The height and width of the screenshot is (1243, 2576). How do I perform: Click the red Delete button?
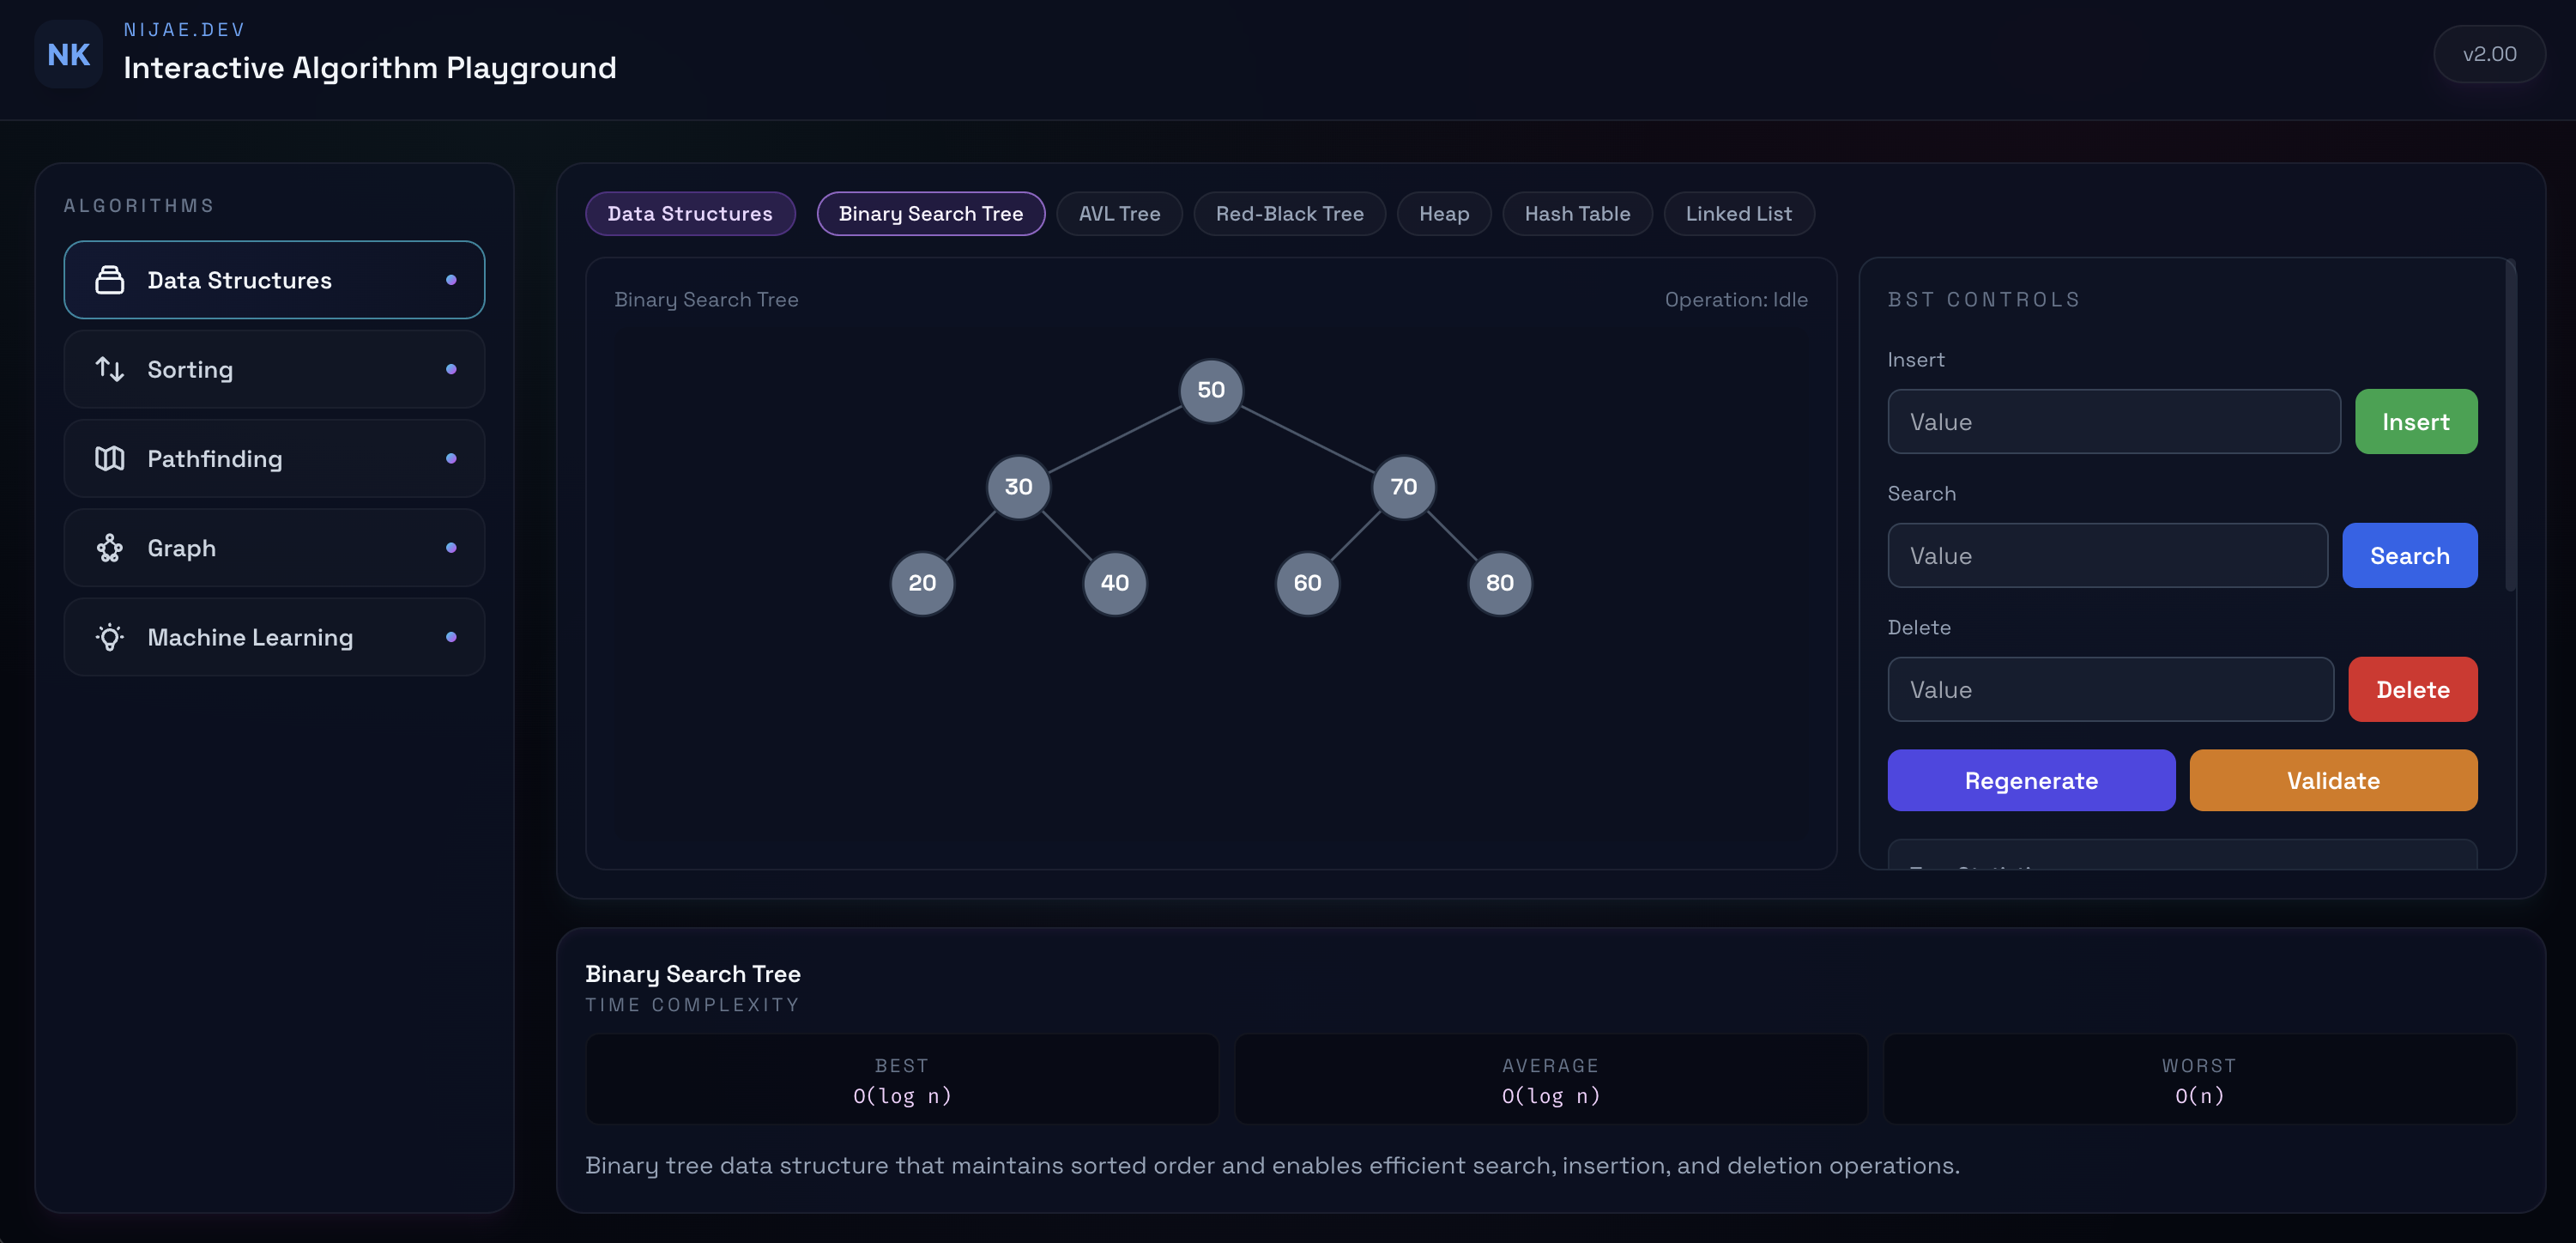[2412, 689]
